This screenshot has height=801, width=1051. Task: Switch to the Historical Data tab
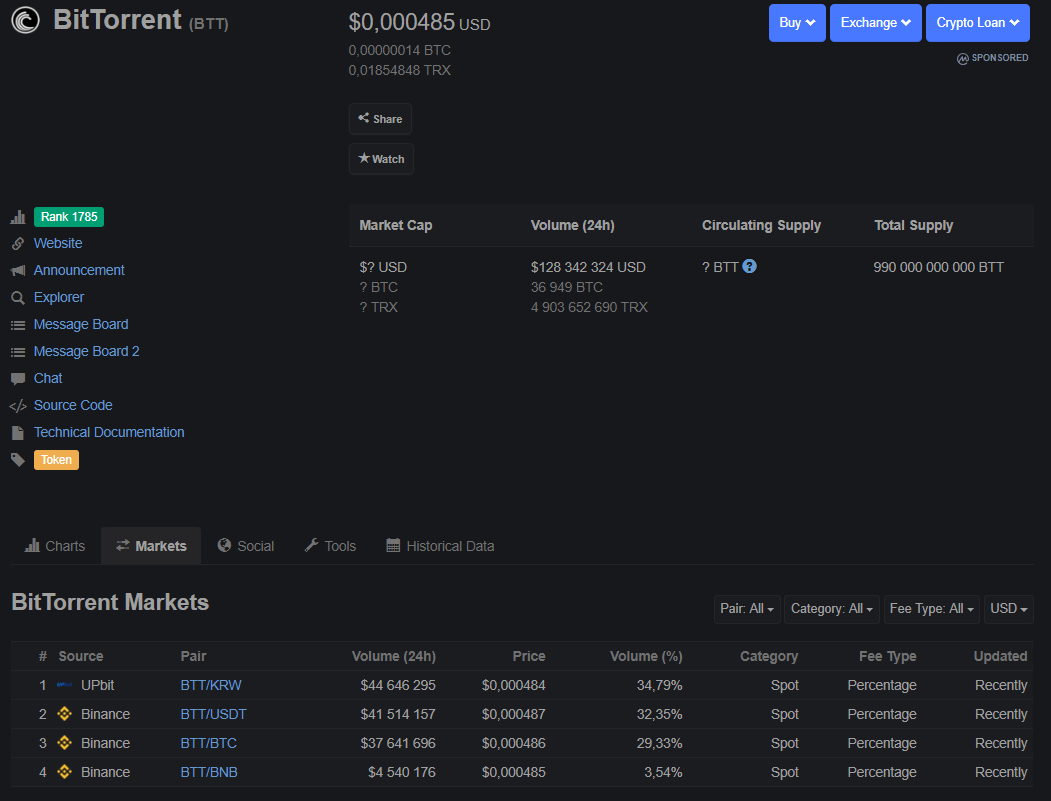pyautogui.click(x=440, y=545)
